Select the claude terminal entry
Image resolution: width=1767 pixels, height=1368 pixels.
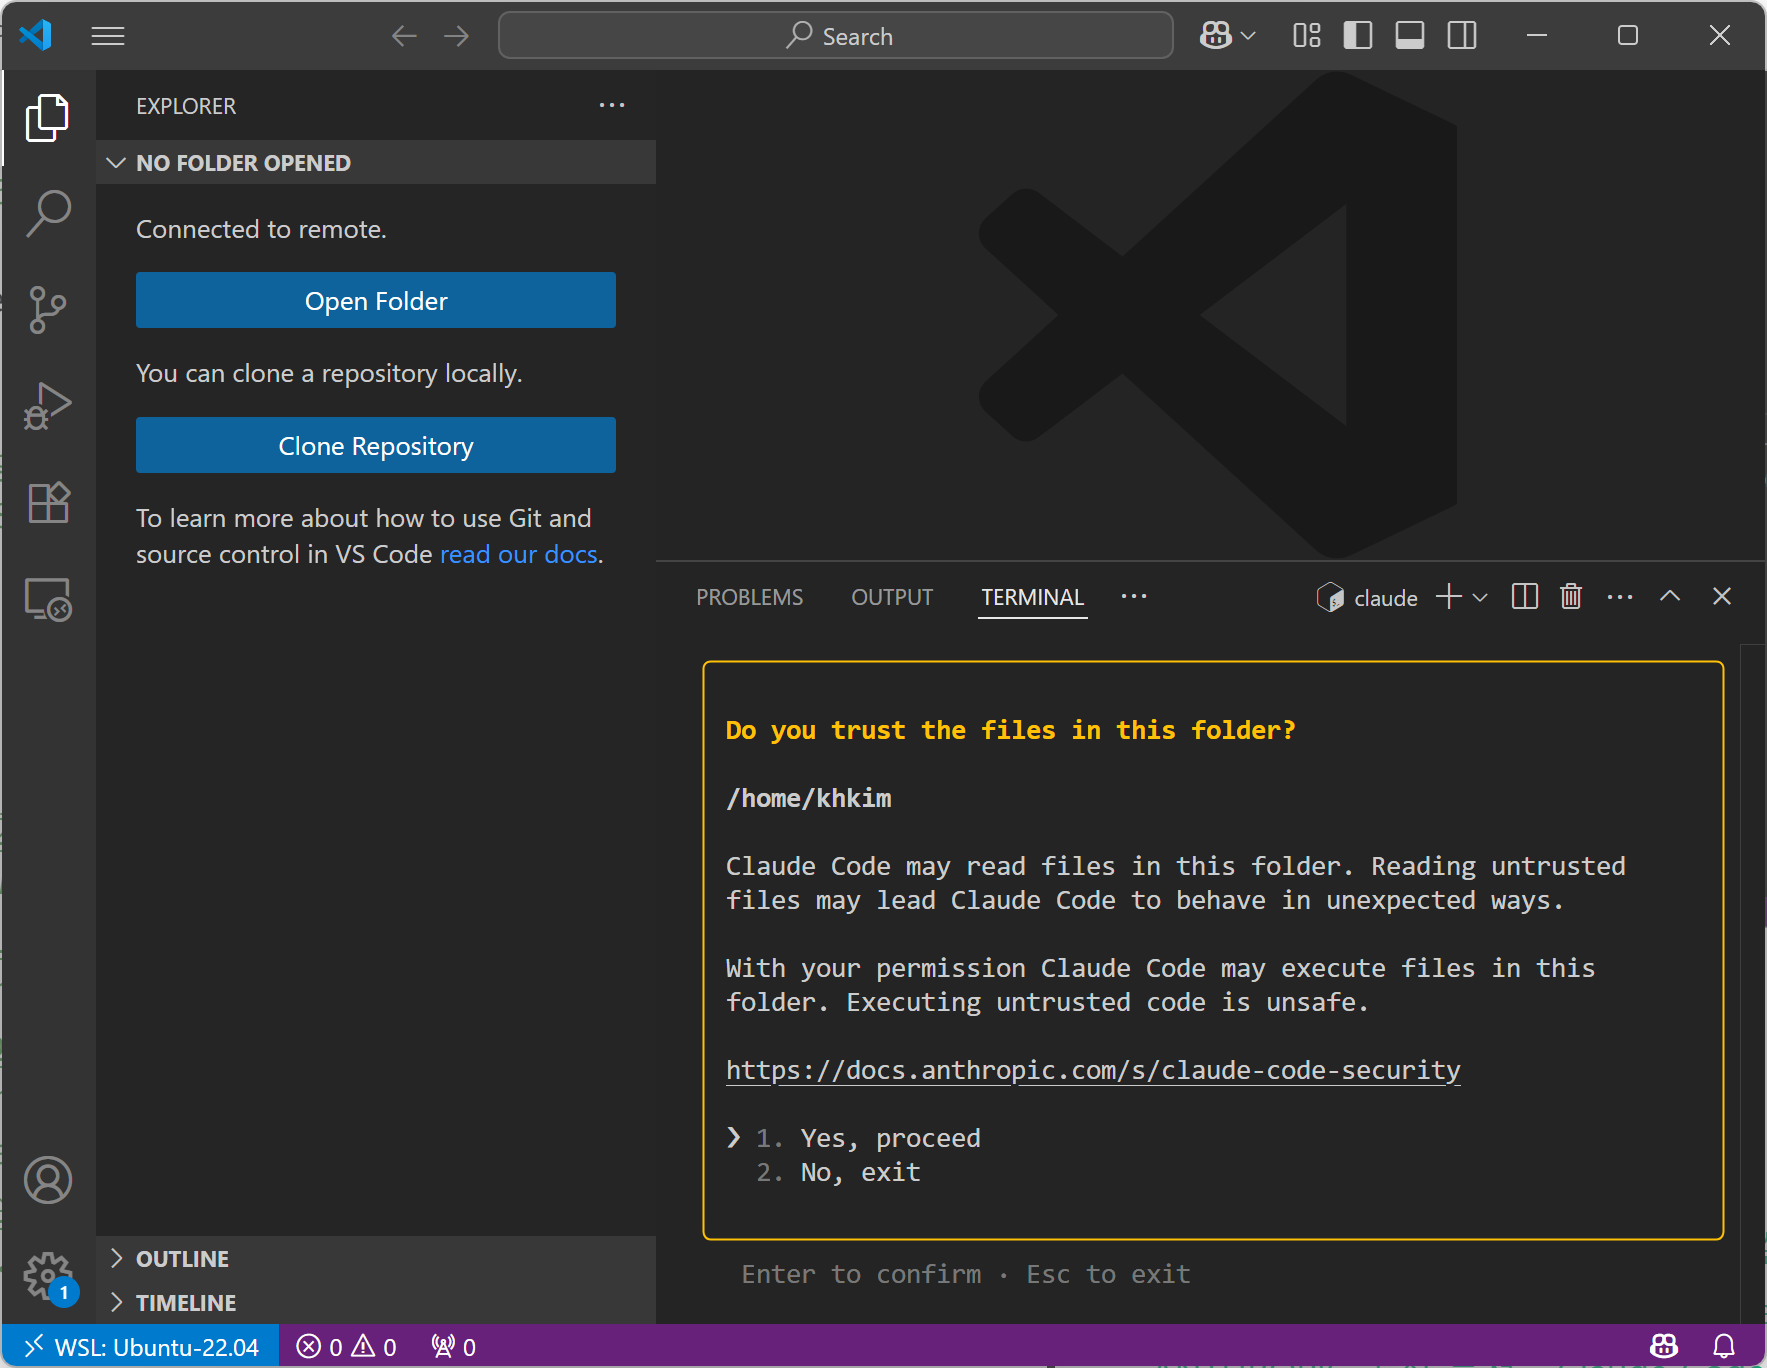point(1367,597)
